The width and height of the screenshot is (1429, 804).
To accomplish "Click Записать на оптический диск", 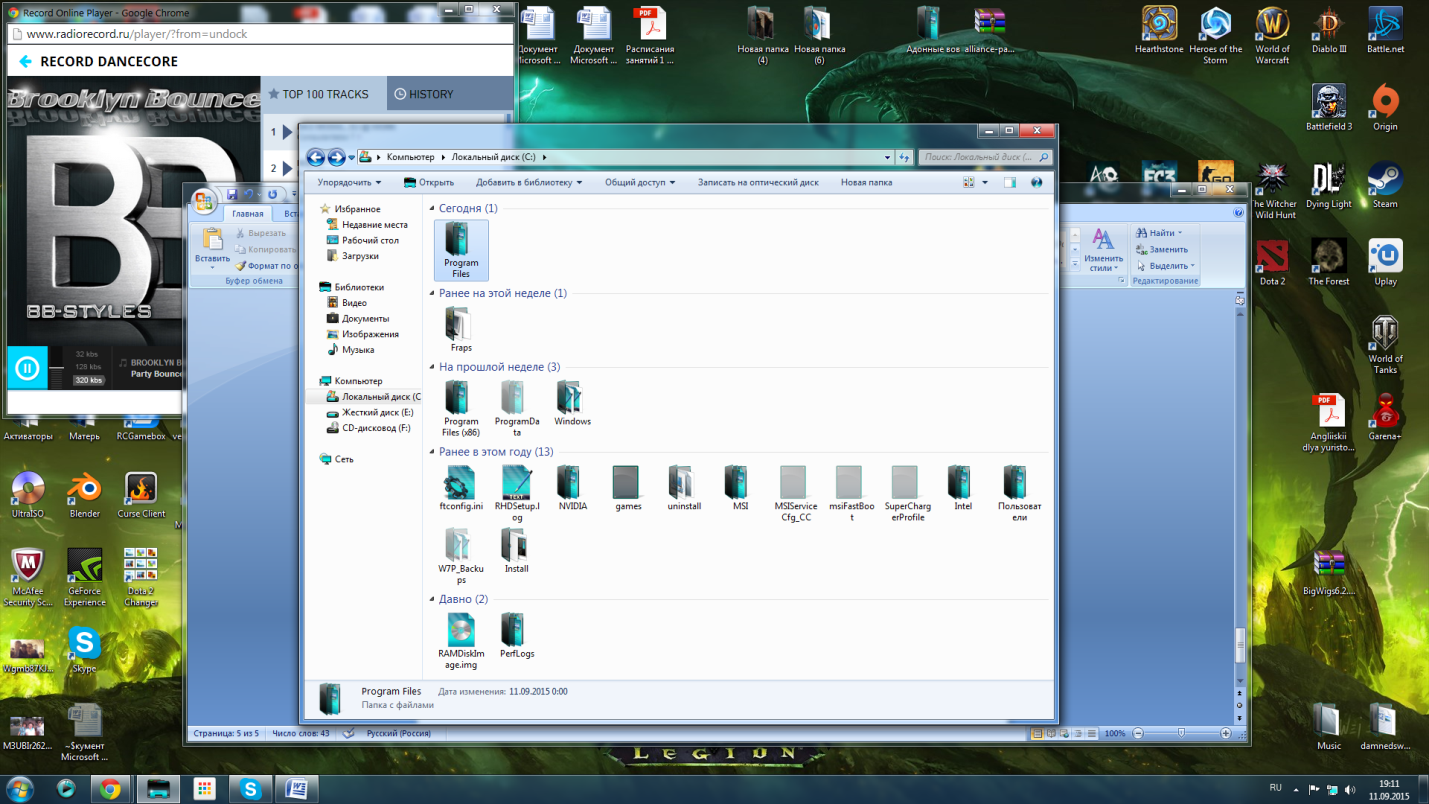I will 758,182.
